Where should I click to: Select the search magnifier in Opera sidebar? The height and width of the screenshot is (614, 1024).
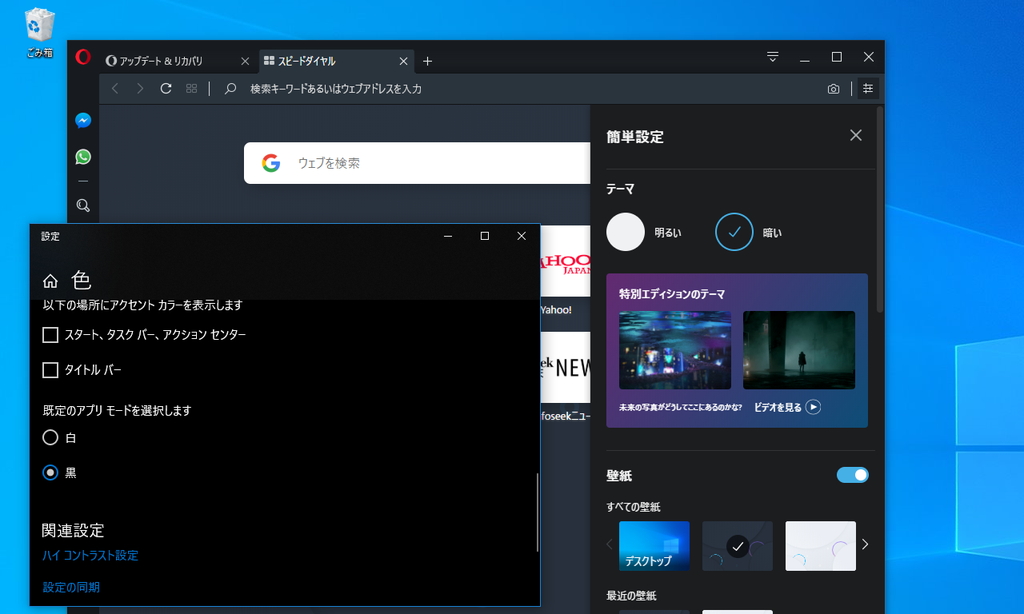(x=83, y=205)
